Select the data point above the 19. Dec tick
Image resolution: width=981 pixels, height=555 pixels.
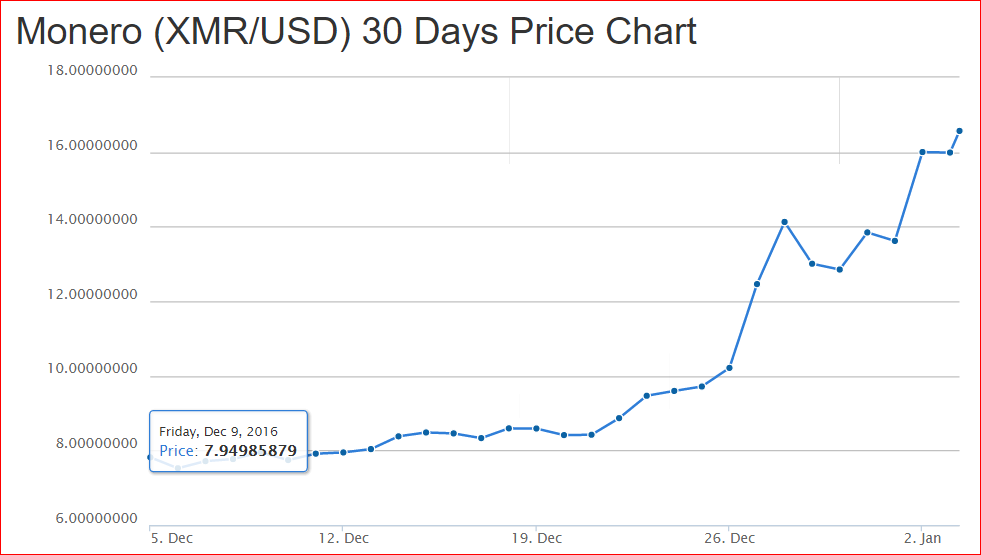[x=536, y=429]
